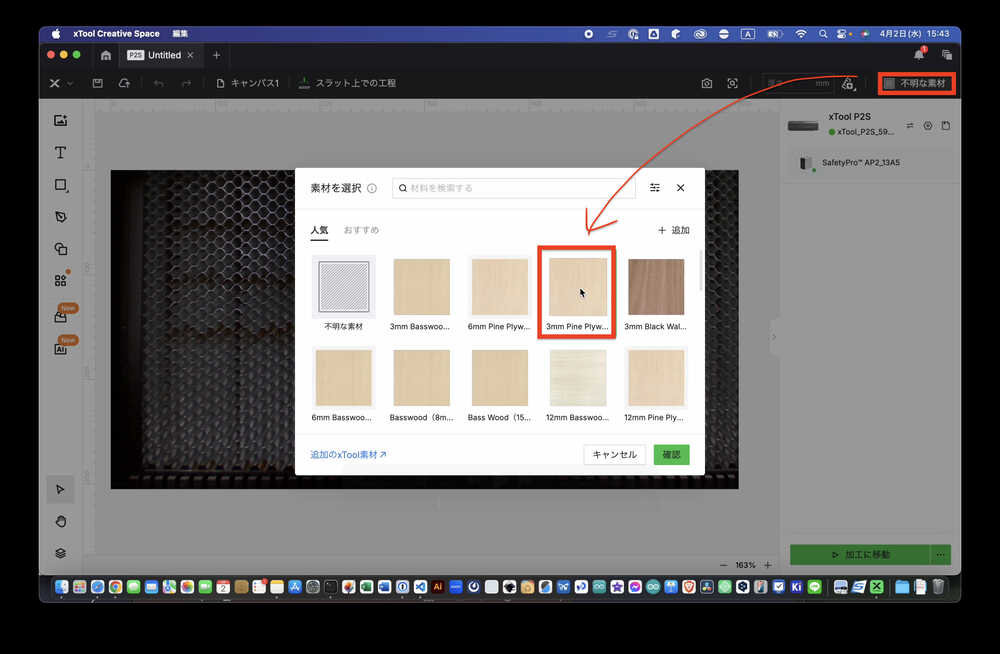Expand options next to 加工に移動 button

tap(939, 554)
